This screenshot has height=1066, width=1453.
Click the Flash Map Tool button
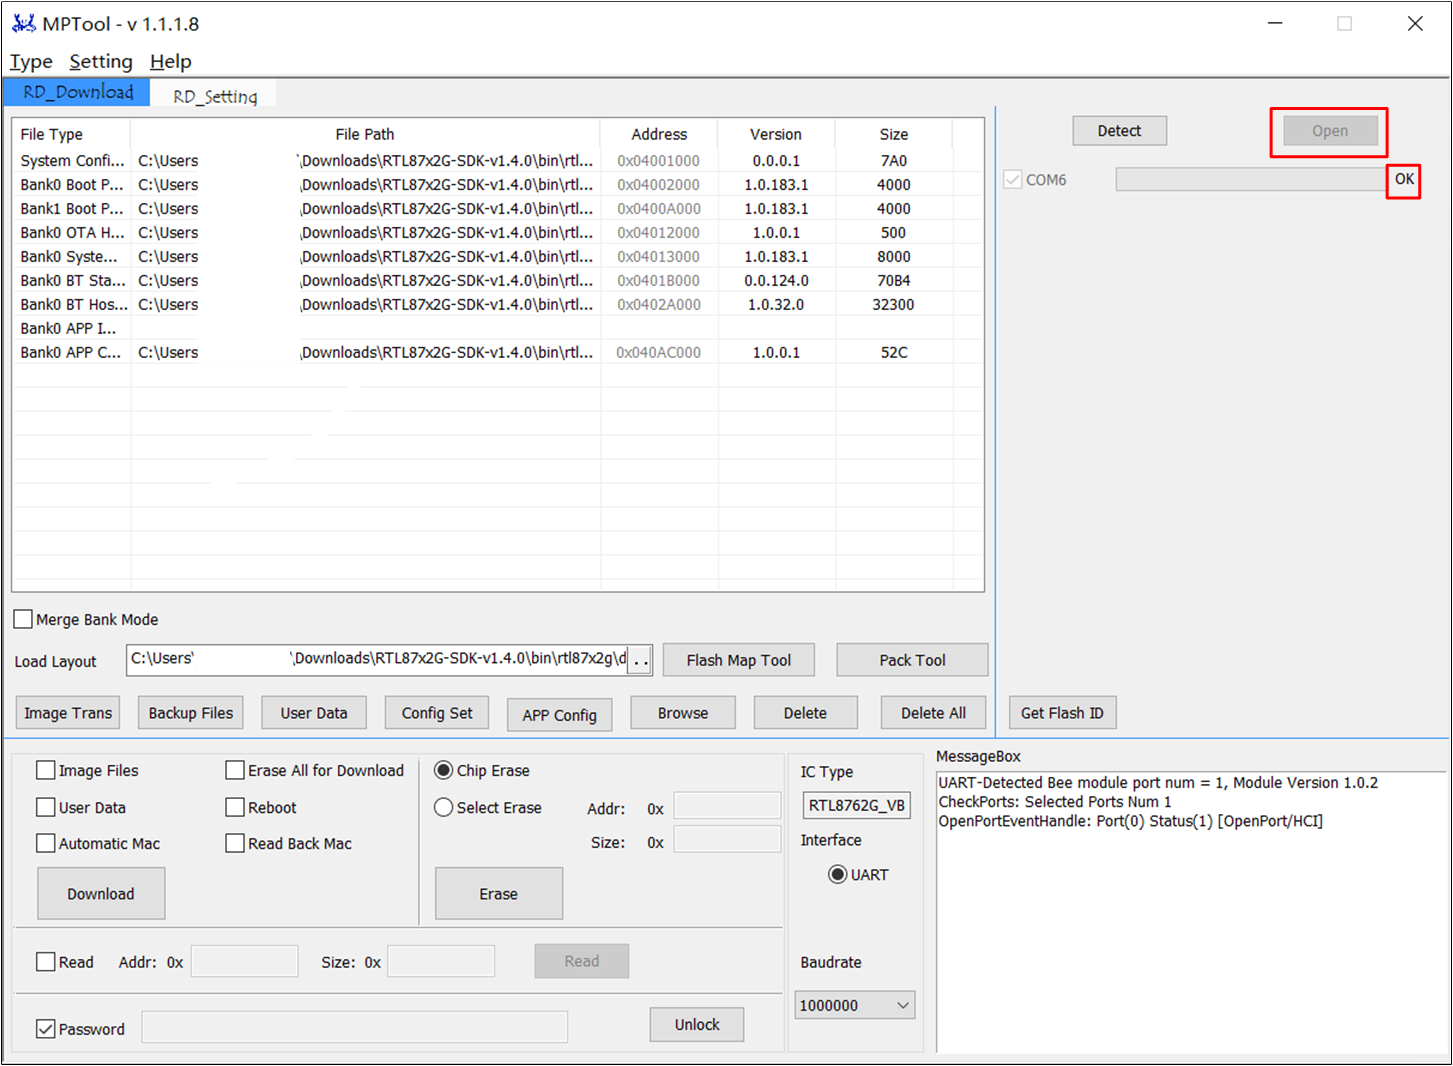tap(738, 660)
